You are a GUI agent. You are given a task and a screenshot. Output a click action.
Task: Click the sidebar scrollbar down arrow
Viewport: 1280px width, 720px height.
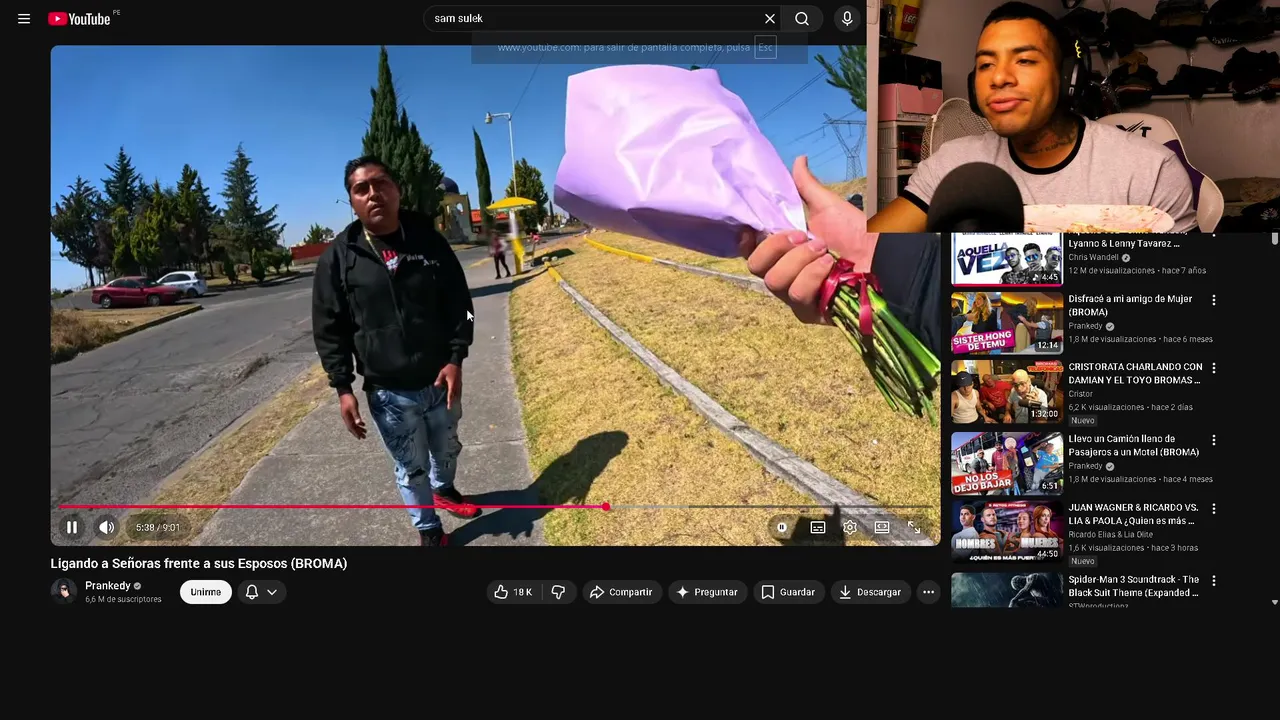tap(1274, 602)
